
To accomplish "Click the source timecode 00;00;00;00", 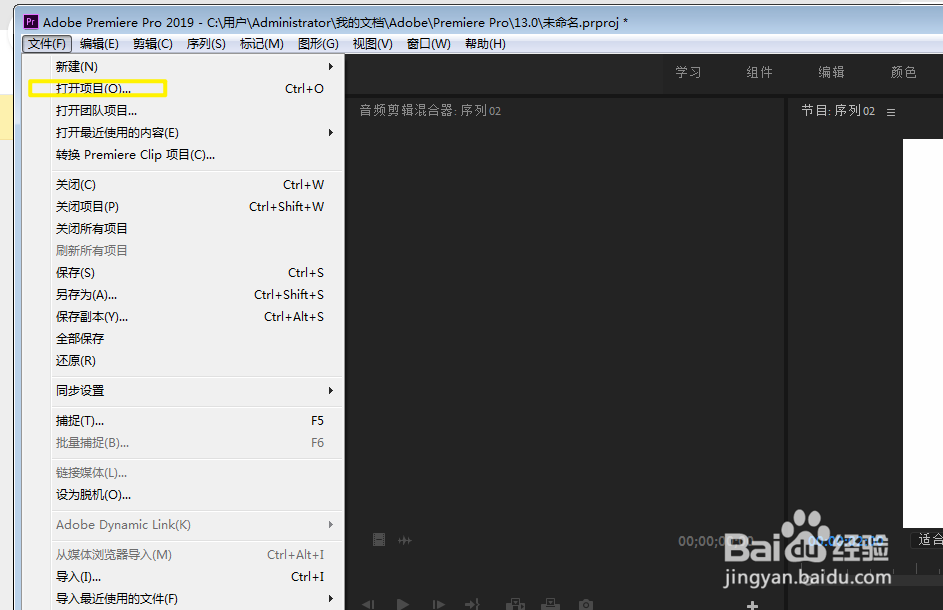I will 716,541.
